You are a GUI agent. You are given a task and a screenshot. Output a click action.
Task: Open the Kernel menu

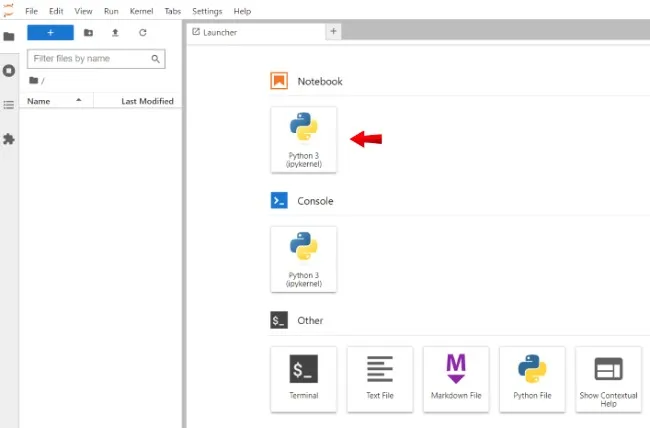click(141, 11)
